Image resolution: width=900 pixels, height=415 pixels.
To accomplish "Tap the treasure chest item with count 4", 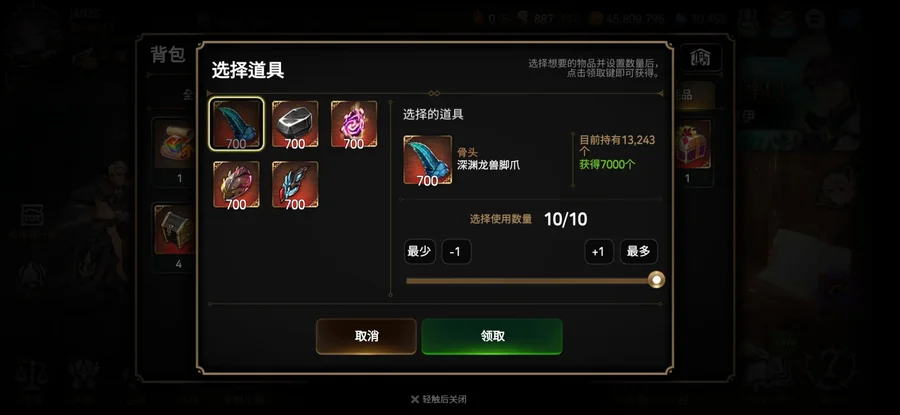I will pos(178,228).
